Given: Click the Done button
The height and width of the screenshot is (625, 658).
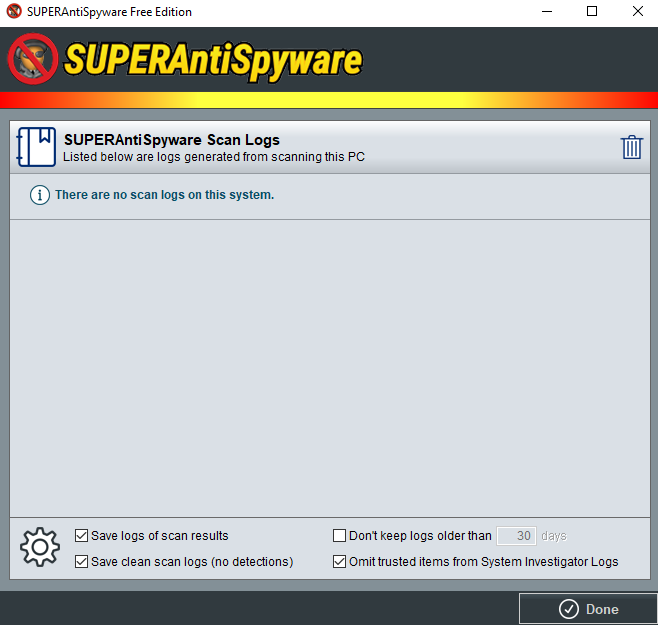Looking at the screenshot, I should click(588, 609).
